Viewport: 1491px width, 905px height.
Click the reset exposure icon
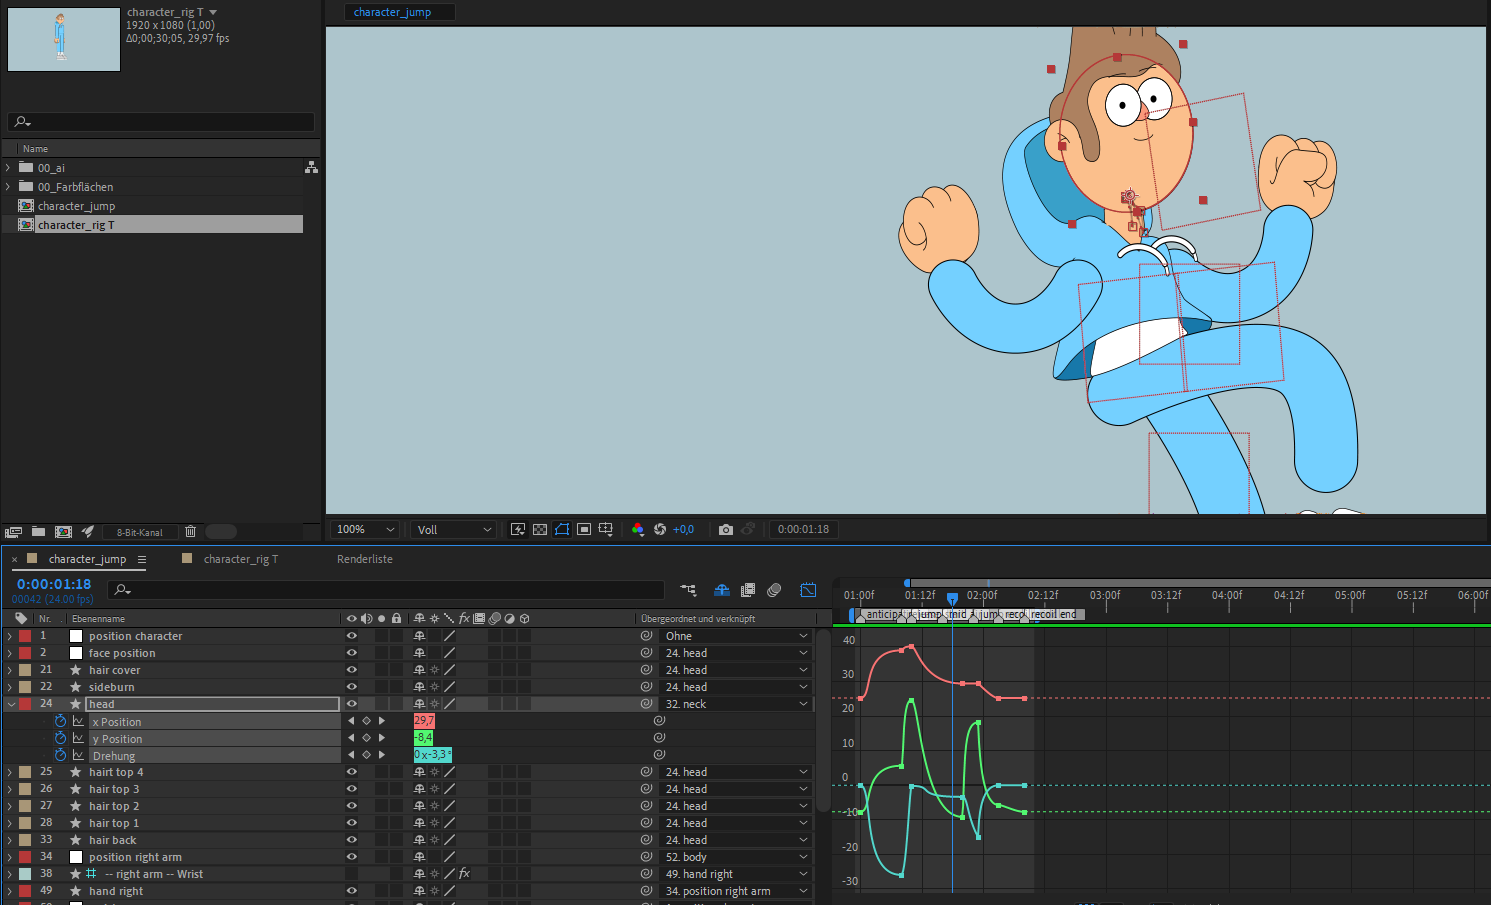coord(660,530)
